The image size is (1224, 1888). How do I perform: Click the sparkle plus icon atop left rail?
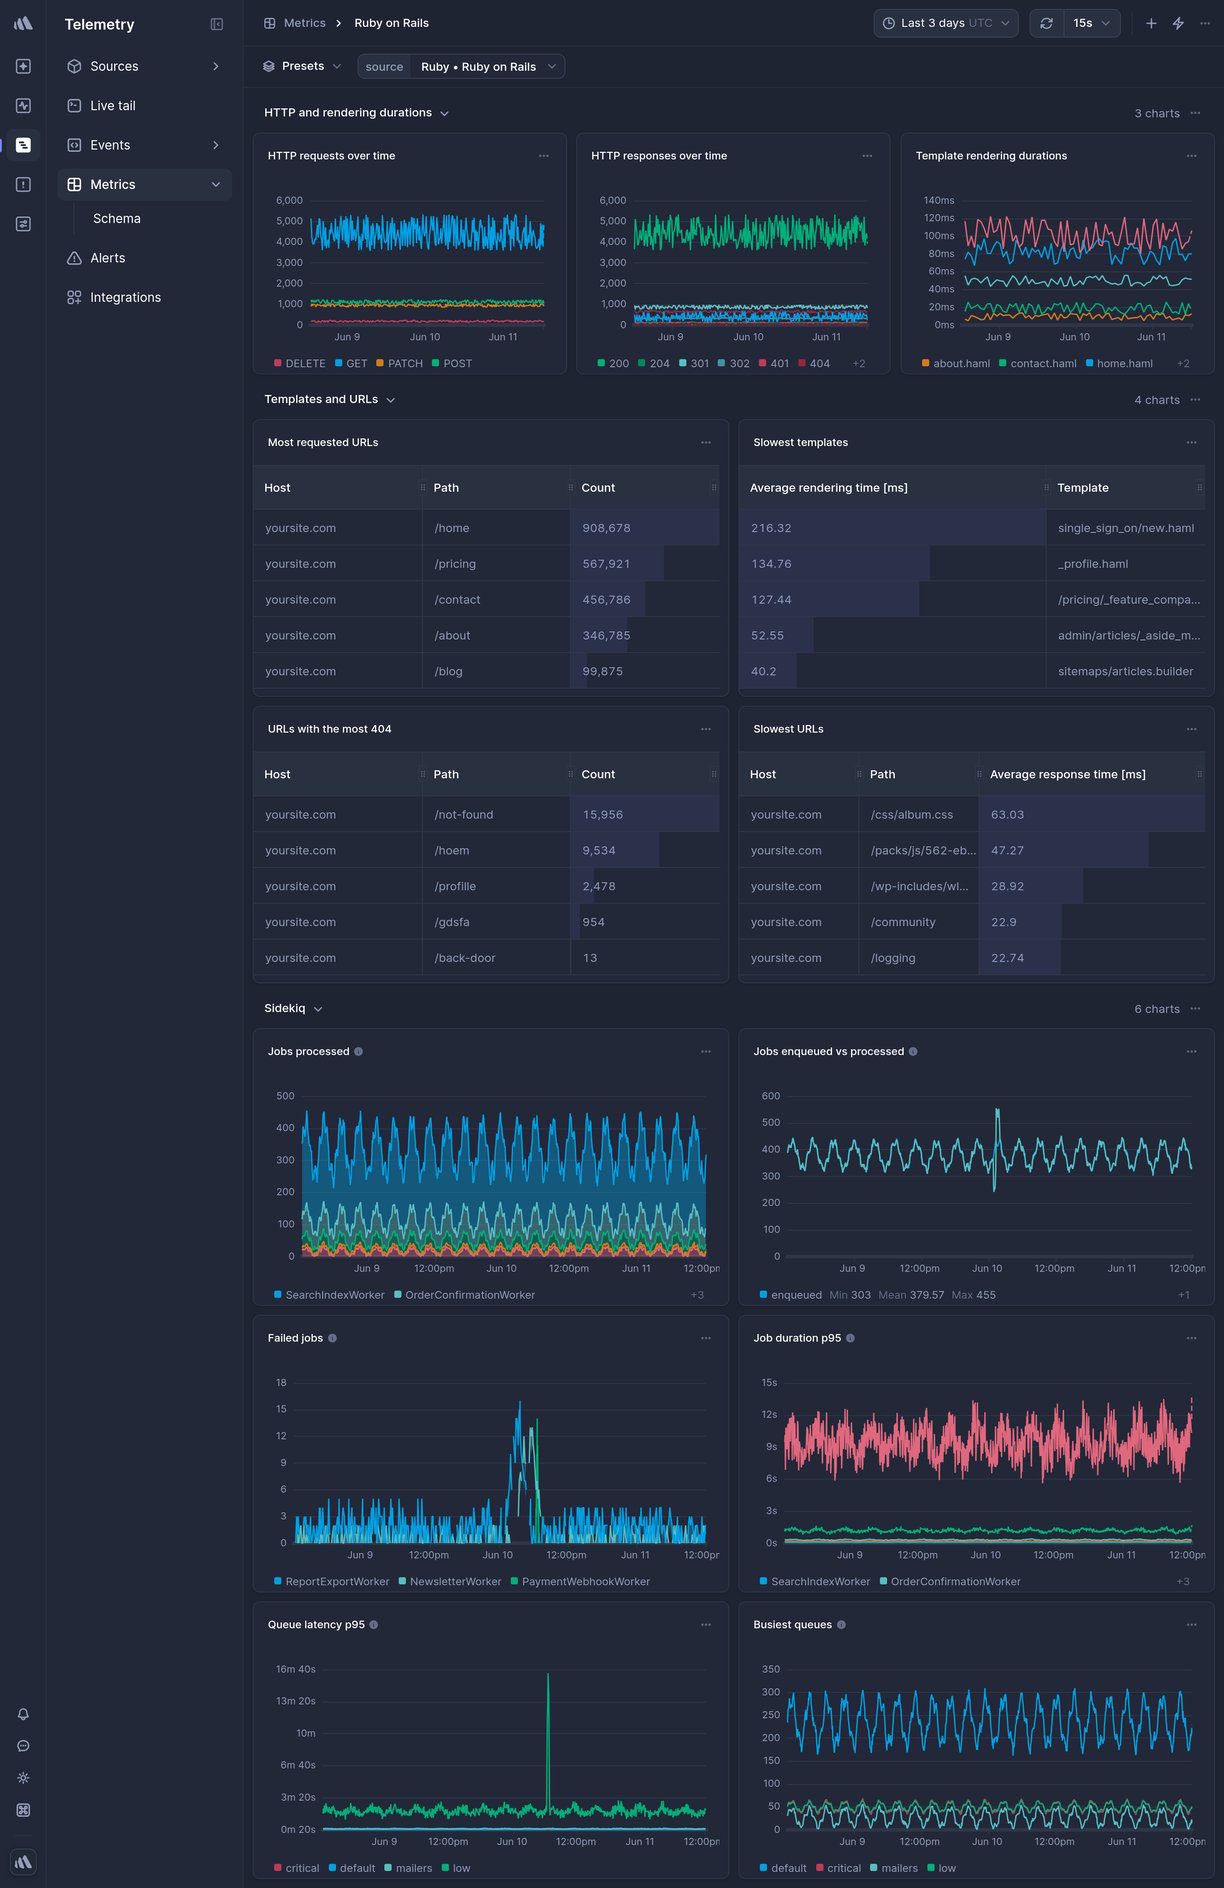pos(23,66)
